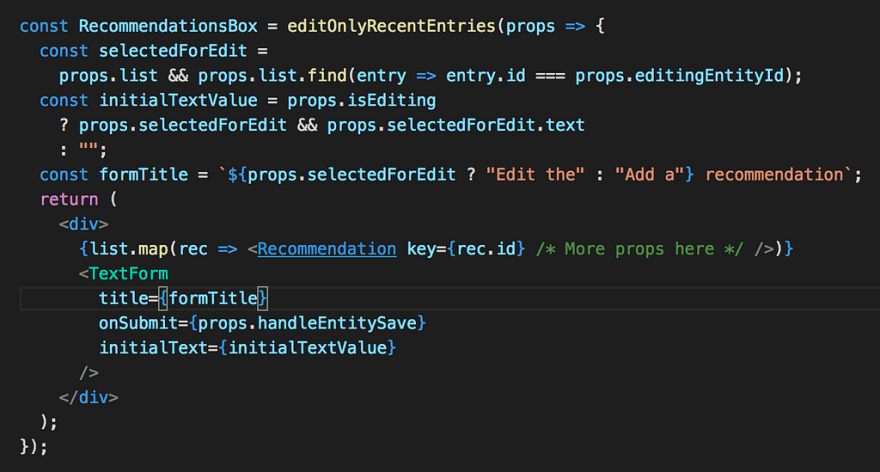Click the "Edit the" string literal
Viewport: 880px width, 472px height.
coord(535,175)
